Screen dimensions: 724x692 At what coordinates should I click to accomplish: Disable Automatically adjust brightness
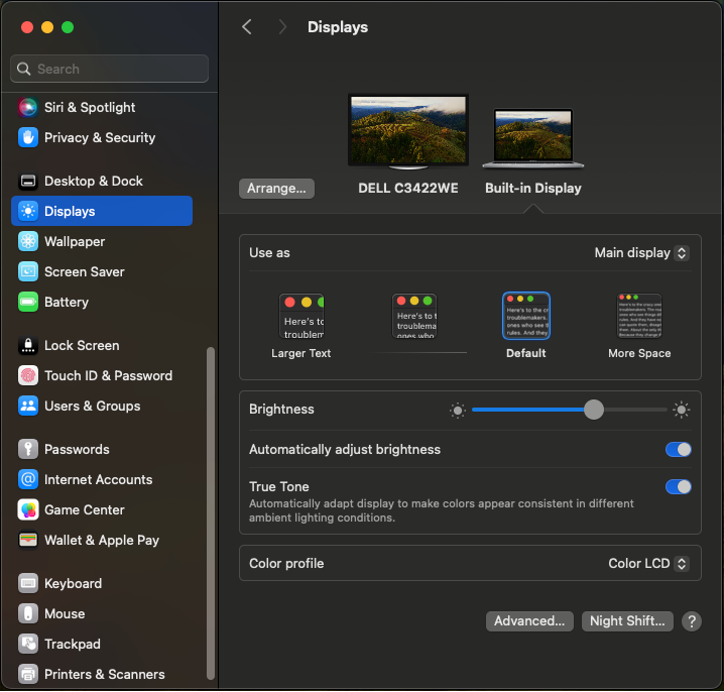(x=678, y=449)
